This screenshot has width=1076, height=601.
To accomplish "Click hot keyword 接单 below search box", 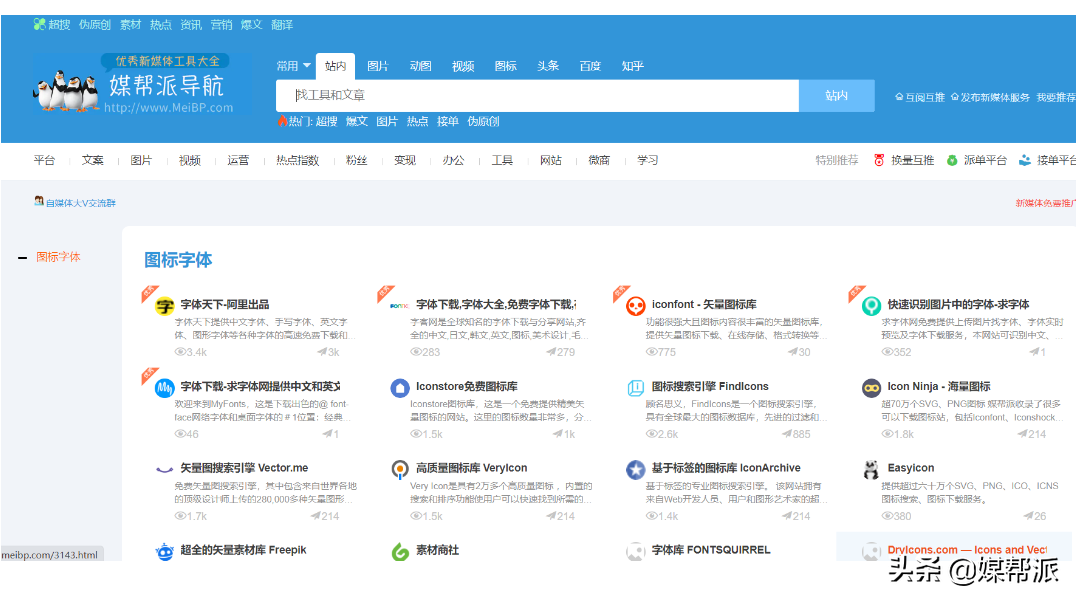I will point(447,121).
